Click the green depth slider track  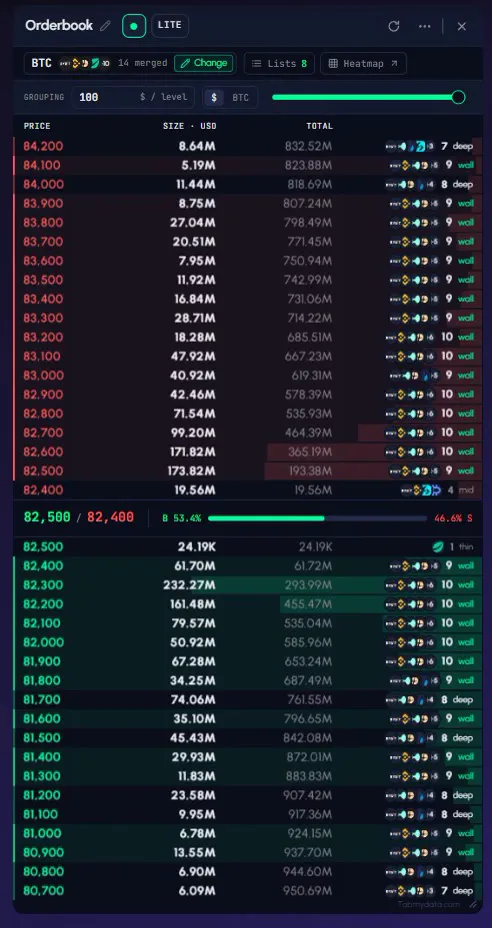click(x=364, y=97)
